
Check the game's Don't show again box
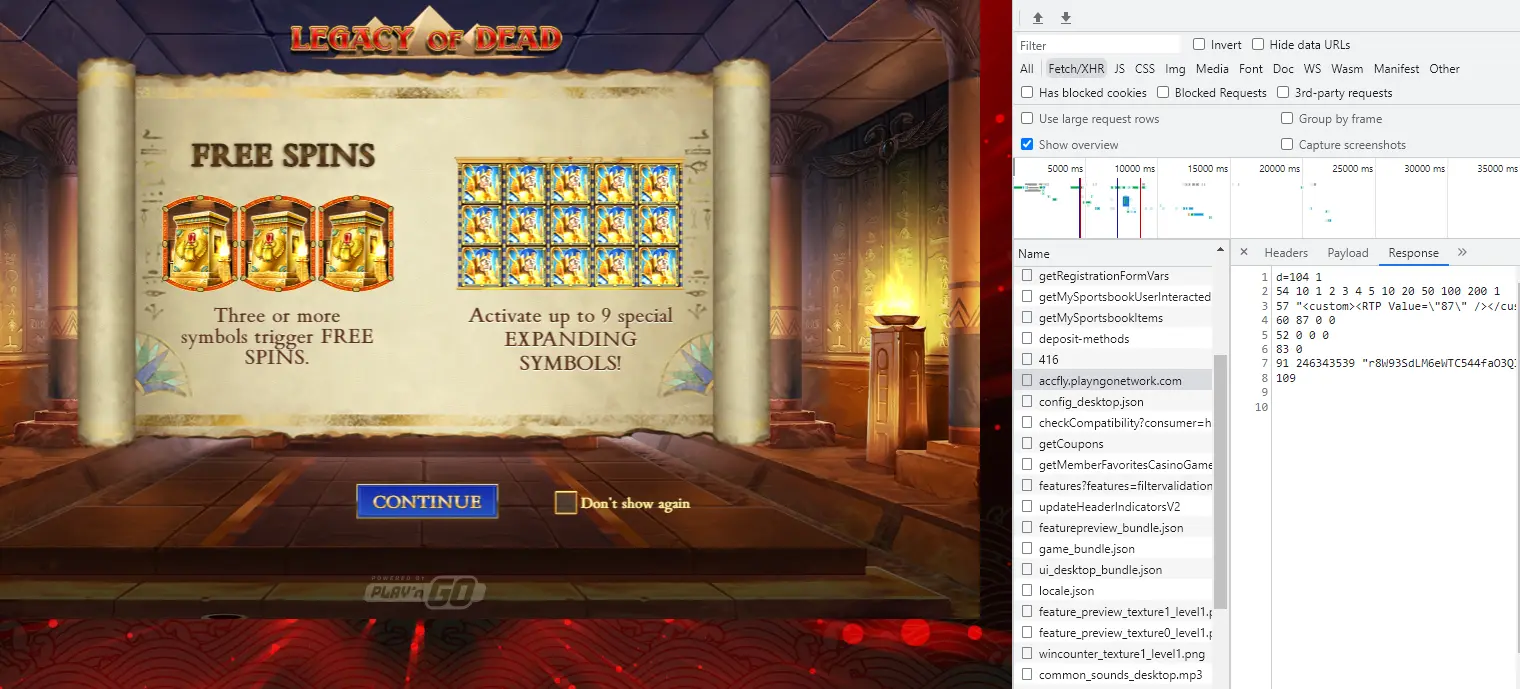coord(566,503)
